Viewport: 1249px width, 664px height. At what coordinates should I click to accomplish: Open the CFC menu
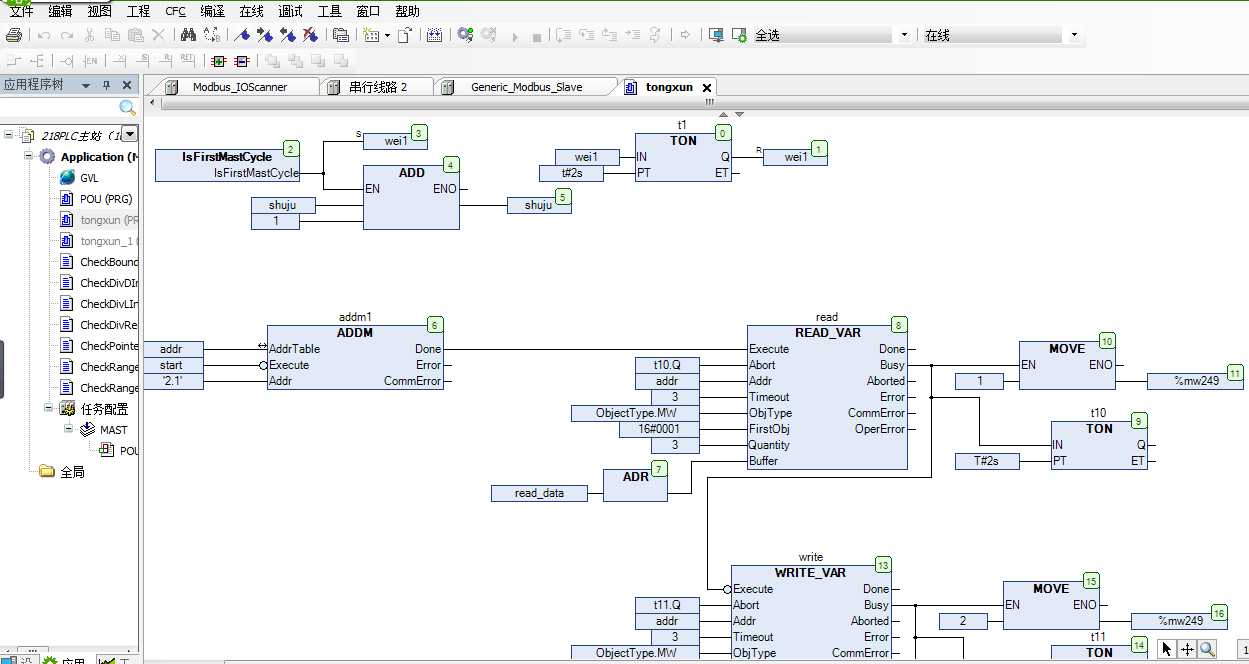(175, 11)
